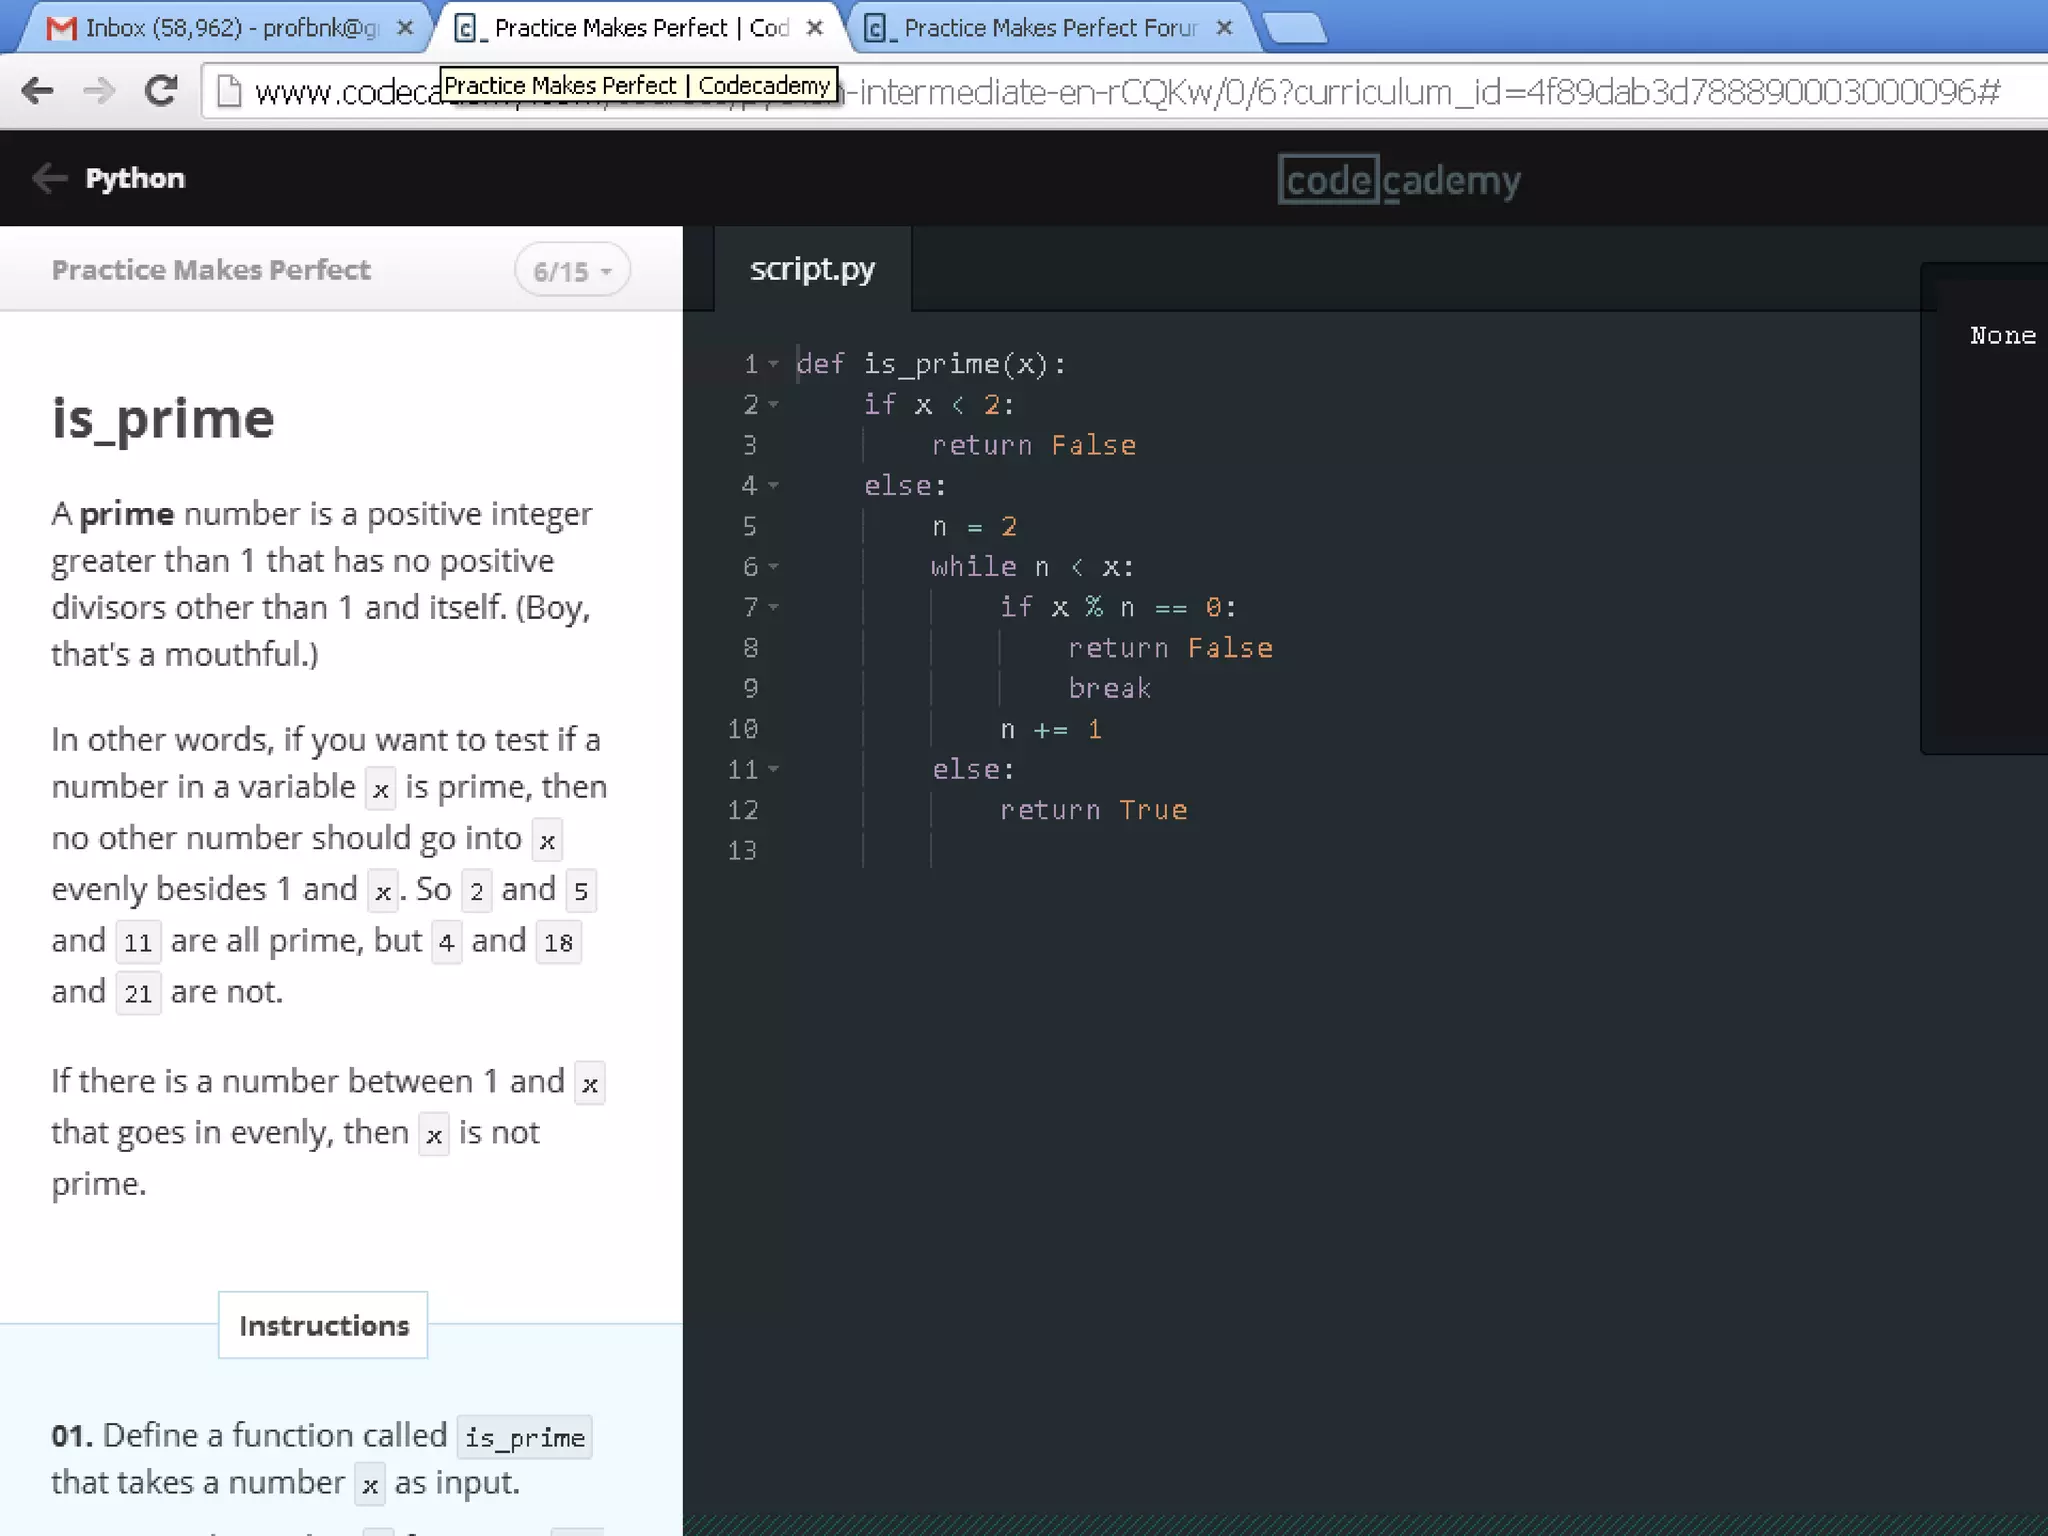The width and height of the screenshot is (2048, 1536).
Task: Close the Practice Makes Perfect Forum tab
Action: coord(1224,28)
